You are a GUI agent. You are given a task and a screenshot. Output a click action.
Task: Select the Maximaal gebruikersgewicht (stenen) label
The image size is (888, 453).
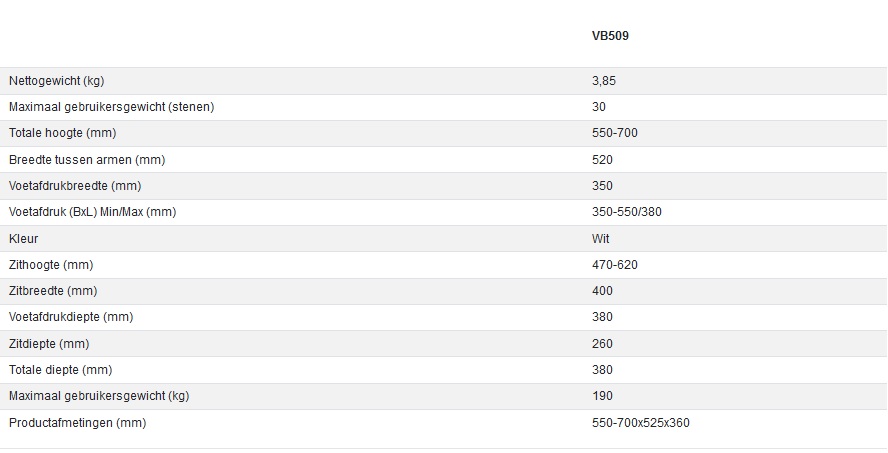pos(111,107)
